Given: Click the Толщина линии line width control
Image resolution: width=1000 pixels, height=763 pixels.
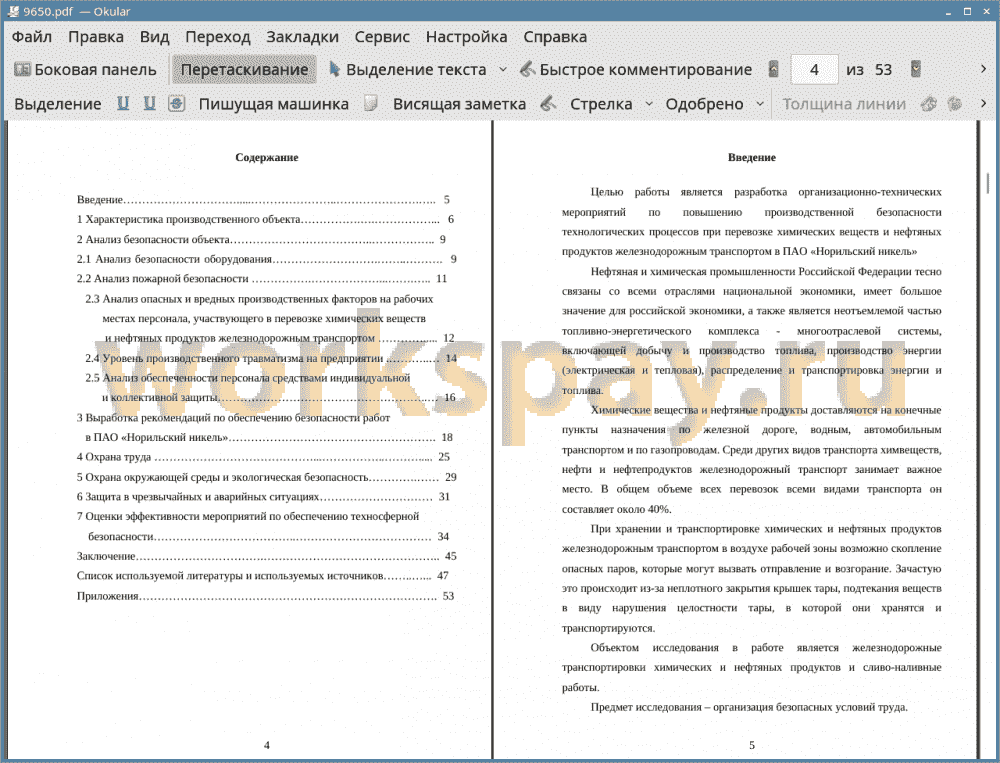Looking at the screenshot, I should coord(844,104).
